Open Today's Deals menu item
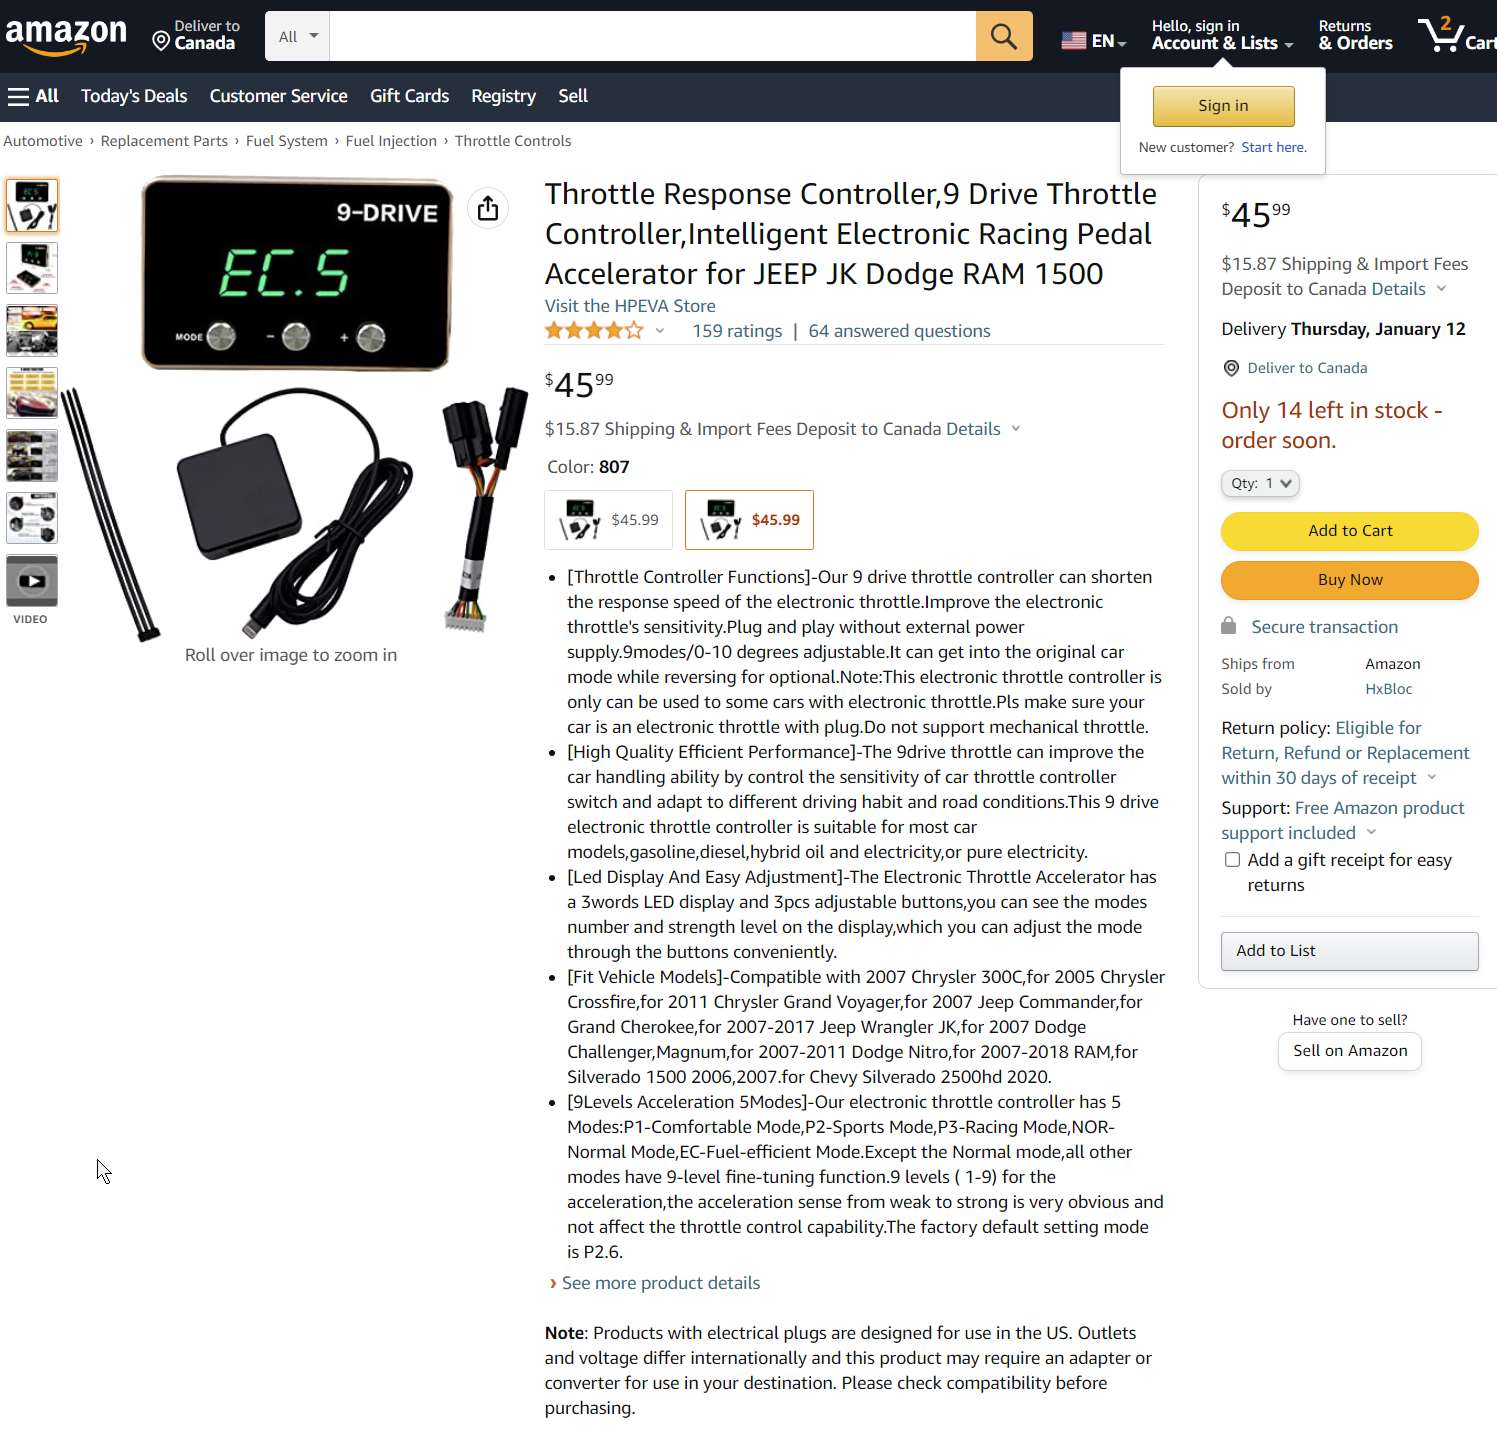This screenshot has height=1444, width=1497. click(x=134, y=96)
